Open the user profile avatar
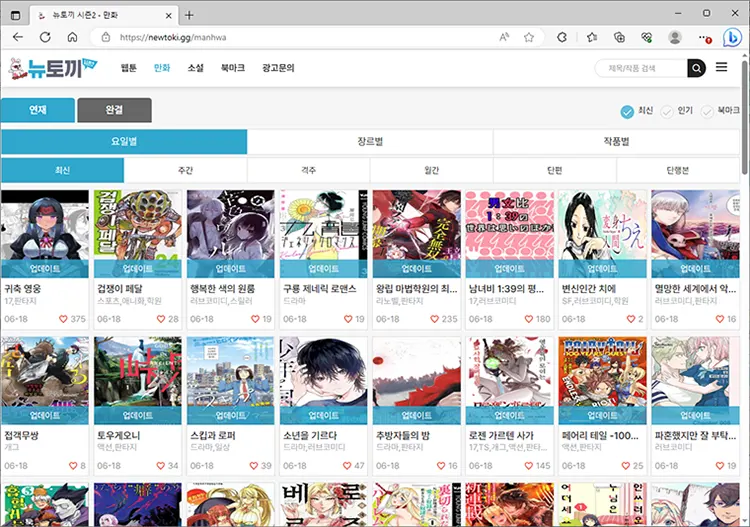The height and width of the screenshot is (527, 750). tap(675, 37)
